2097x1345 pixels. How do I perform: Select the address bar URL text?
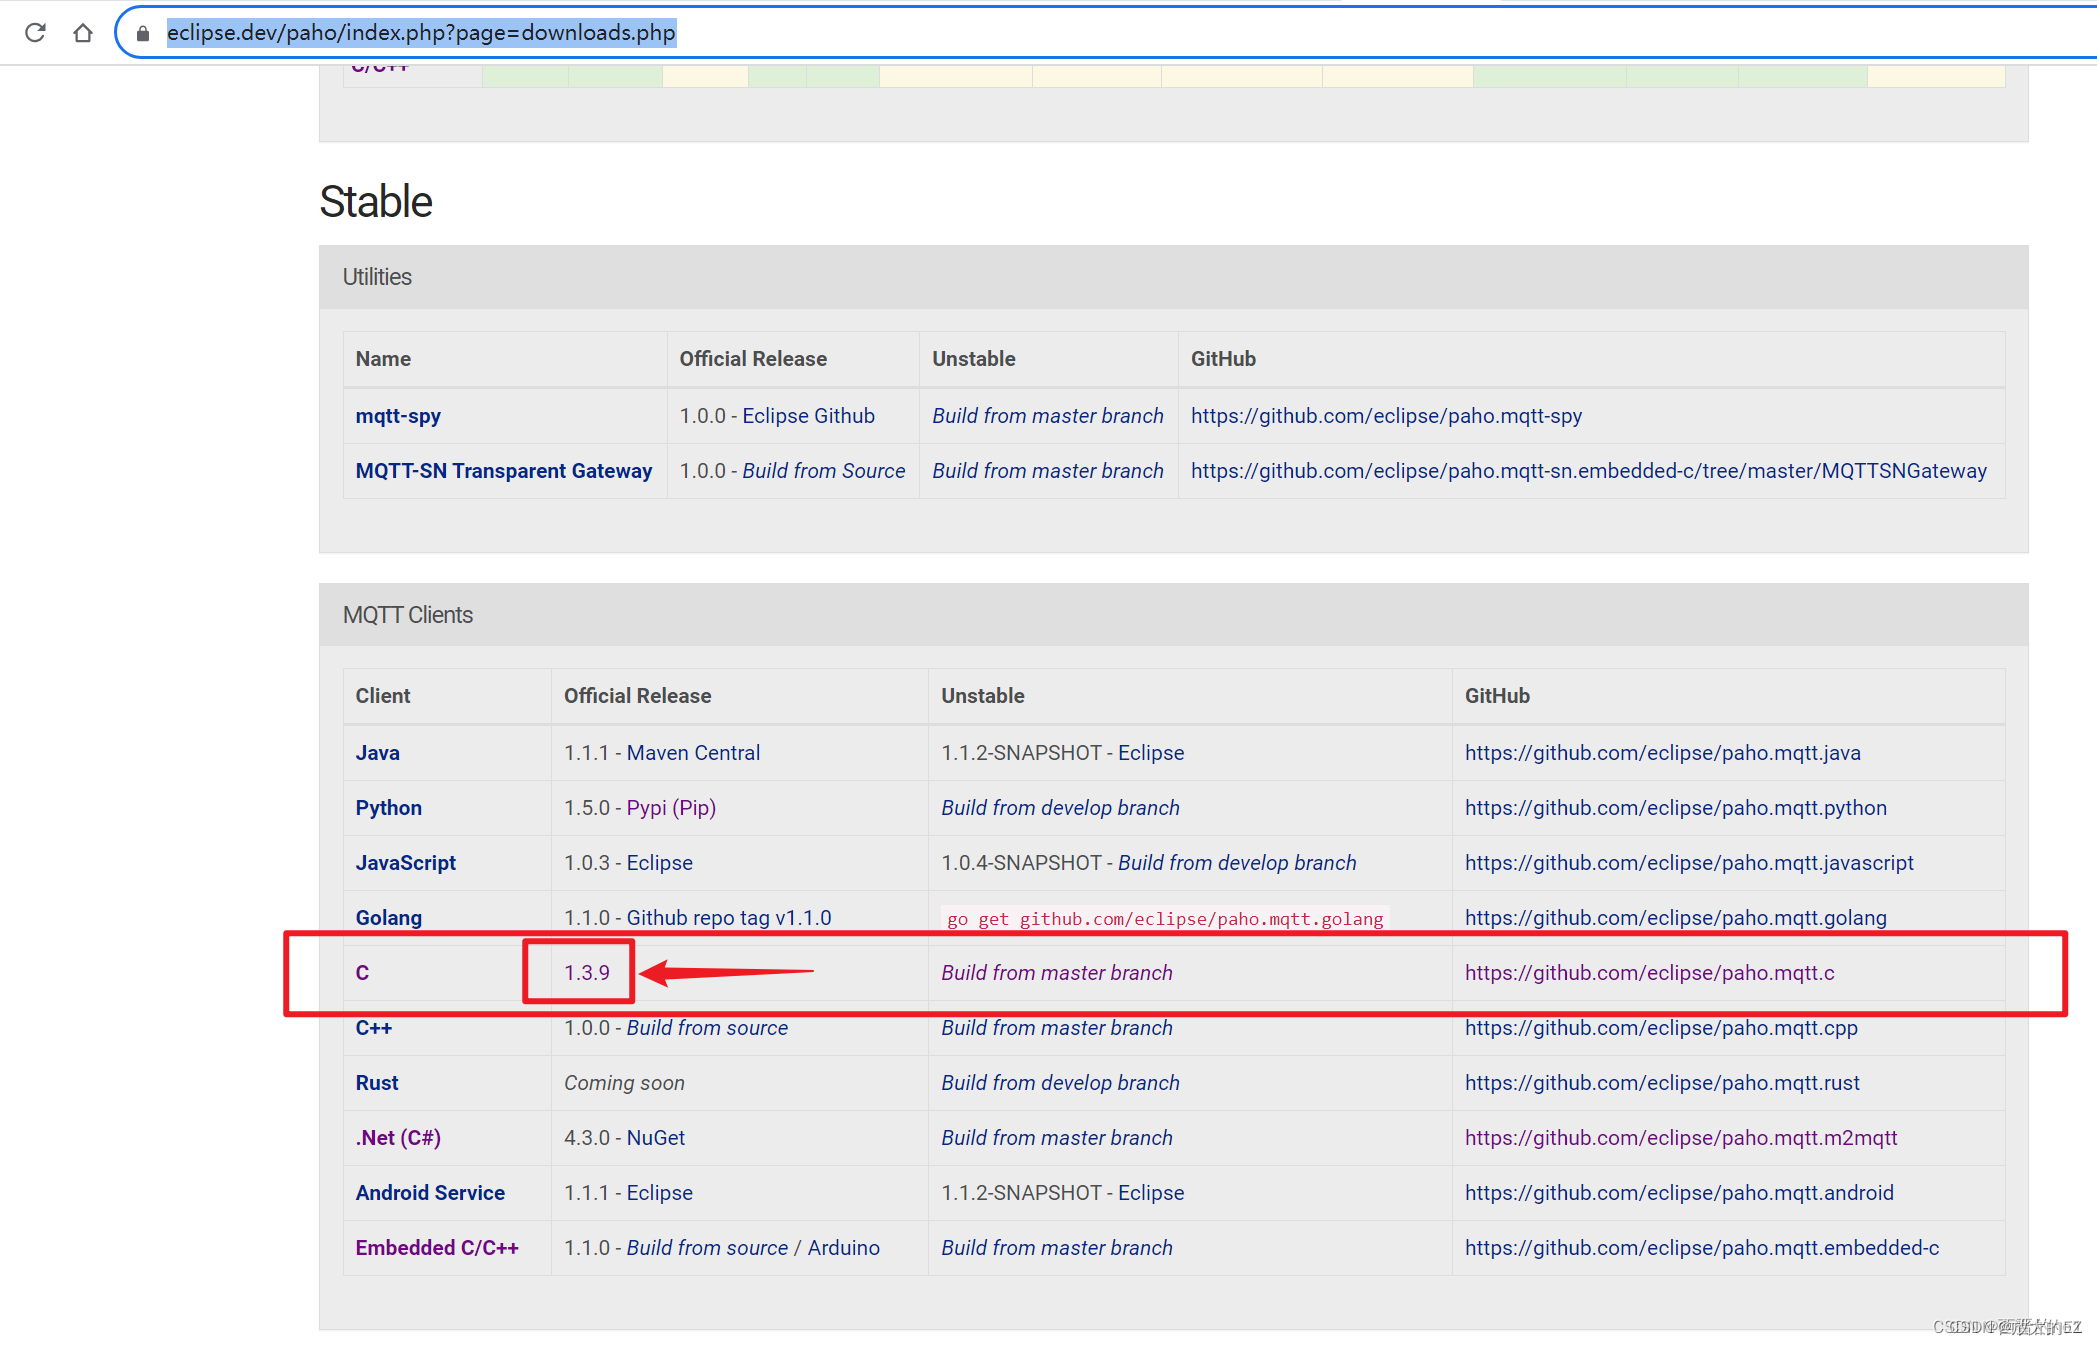pyautogui.click(x=420, y=32)
